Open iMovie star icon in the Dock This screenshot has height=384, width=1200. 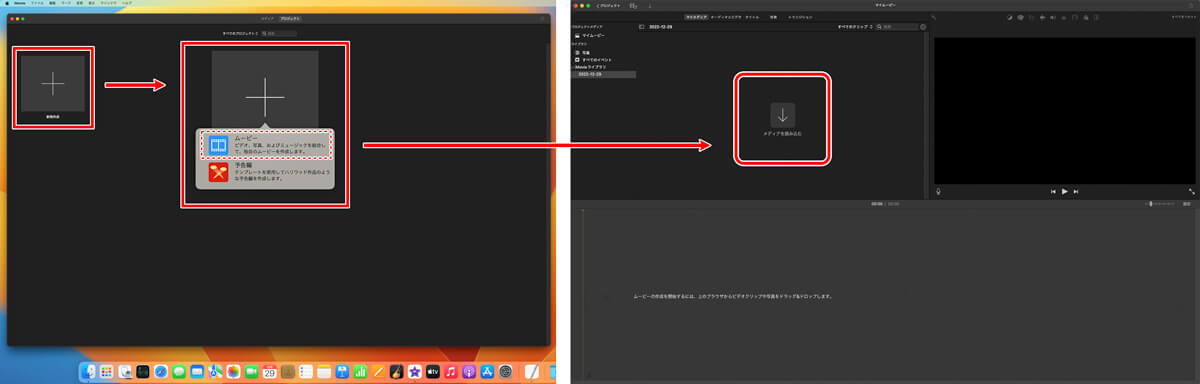pyautogui.click(x=414, y=372)
